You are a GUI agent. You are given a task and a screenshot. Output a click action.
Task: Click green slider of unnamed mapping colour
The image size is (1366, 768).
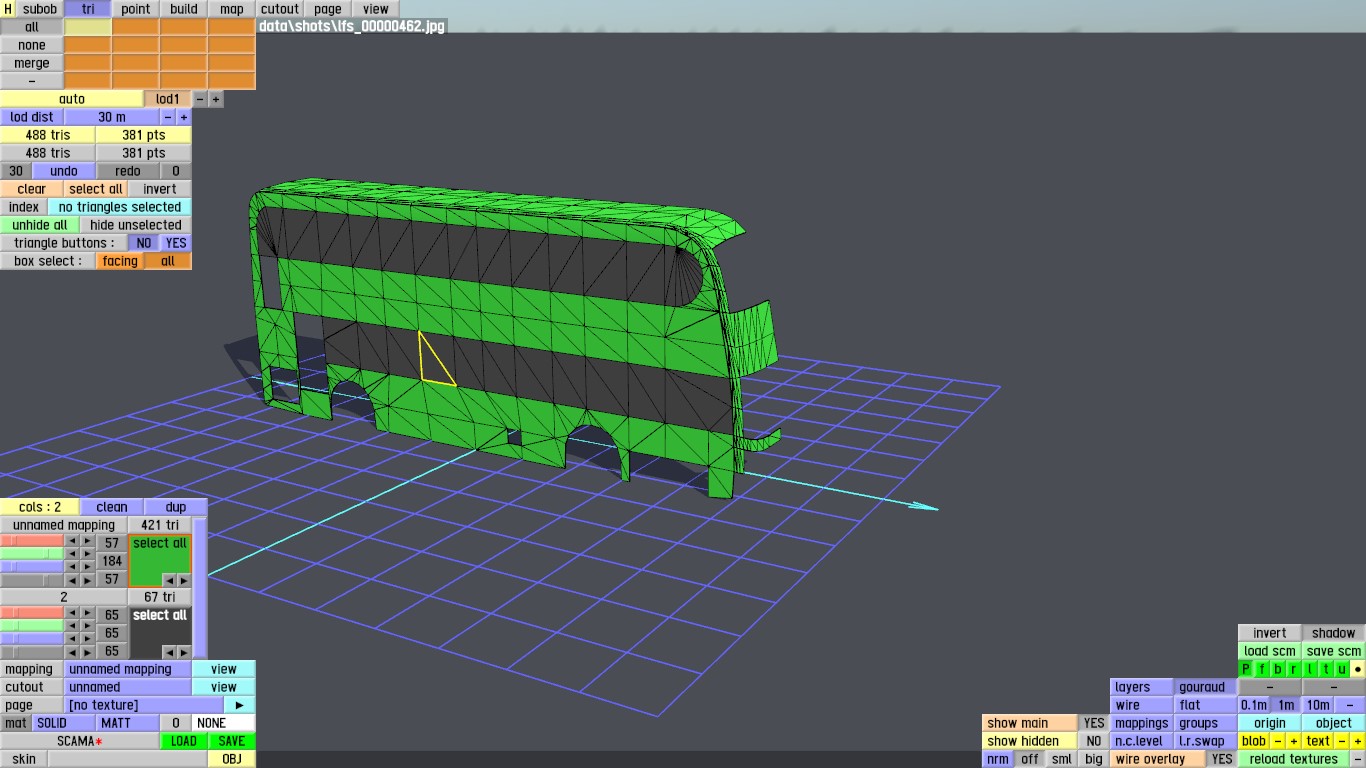(32, 553)
